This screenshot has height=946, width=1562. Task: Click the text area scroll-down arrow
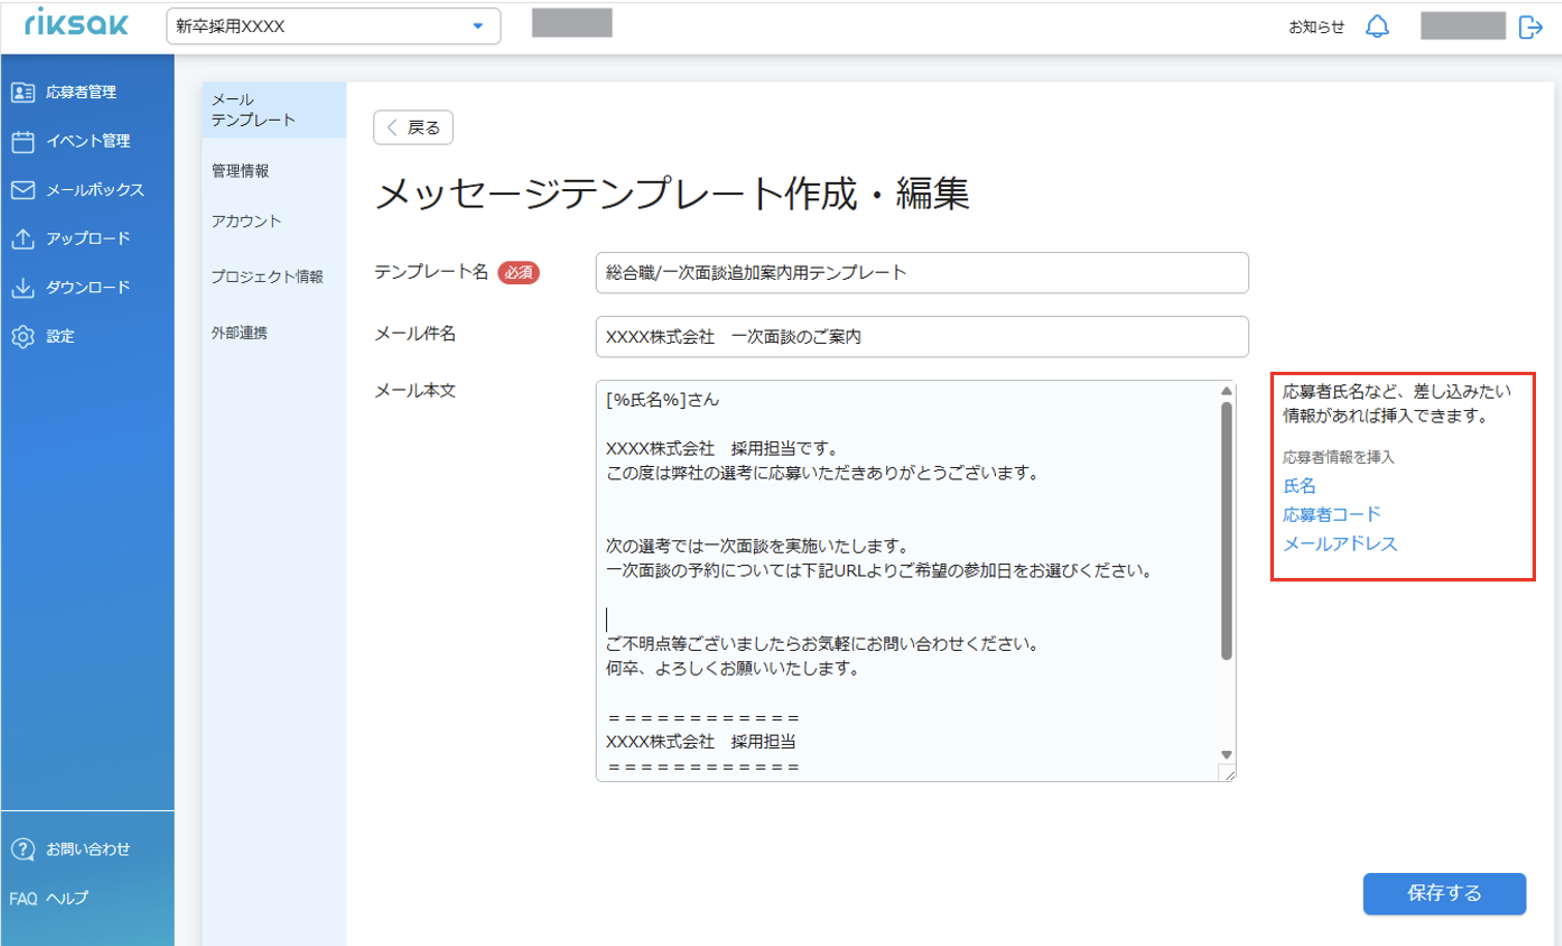1227,755
